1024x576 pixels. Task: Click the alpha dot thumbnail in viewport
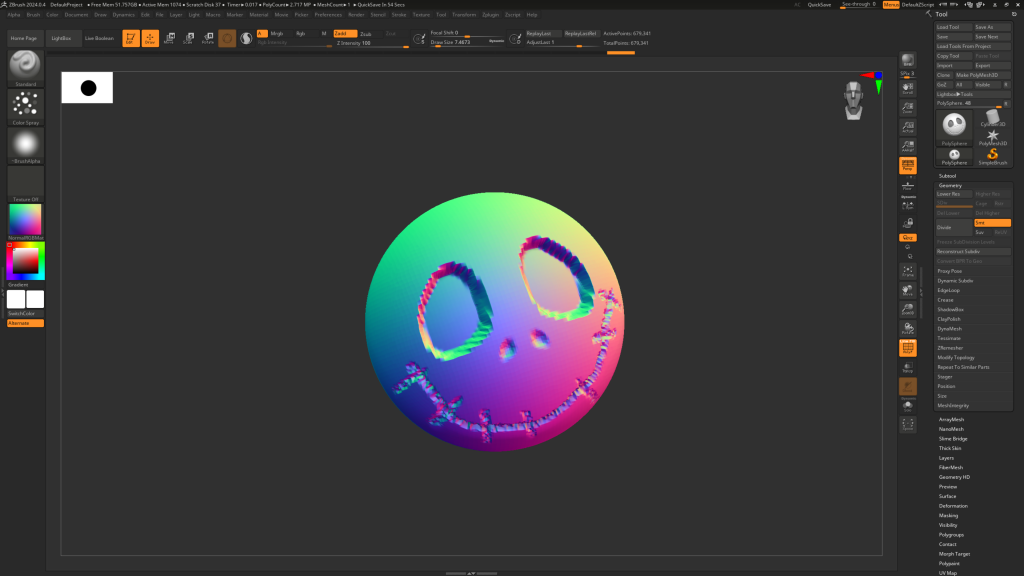pyautogui.click(x=87, y=88)
